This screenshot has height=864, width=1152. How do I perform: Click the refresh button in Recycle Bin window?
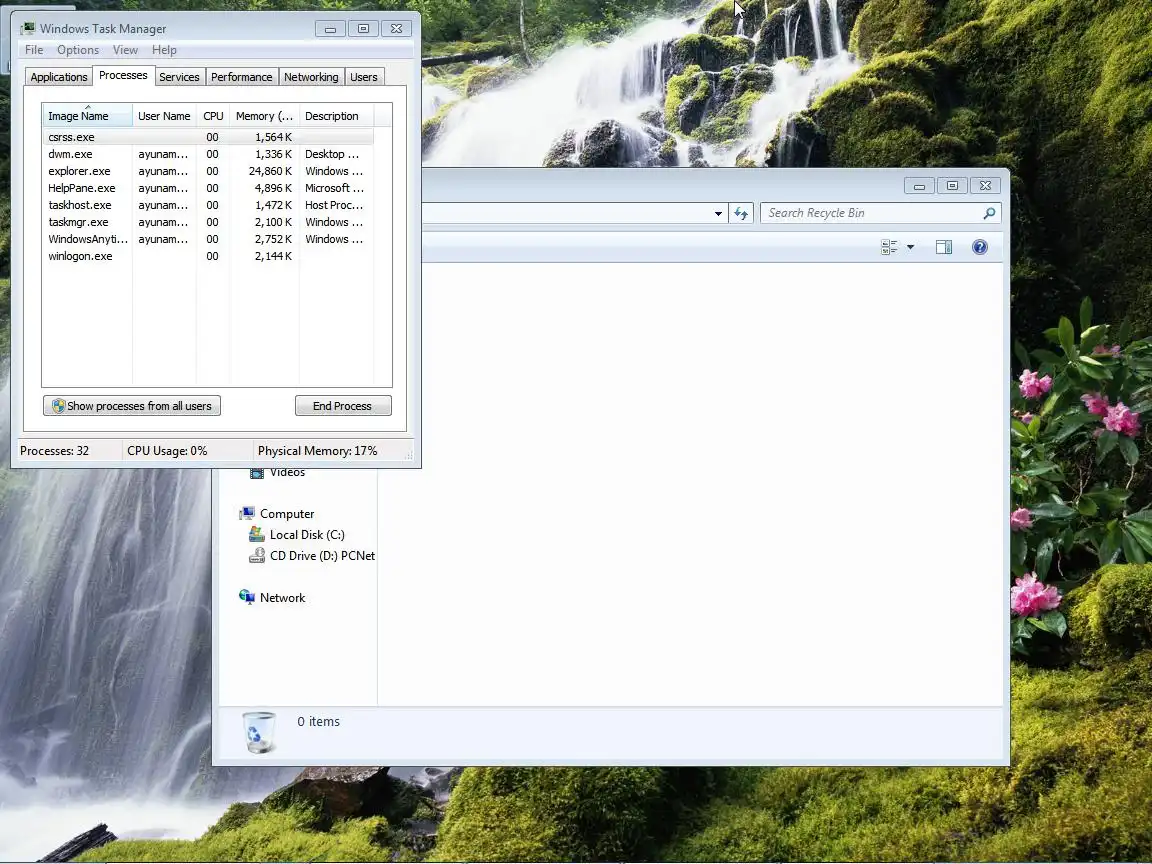tap(741, 214)
